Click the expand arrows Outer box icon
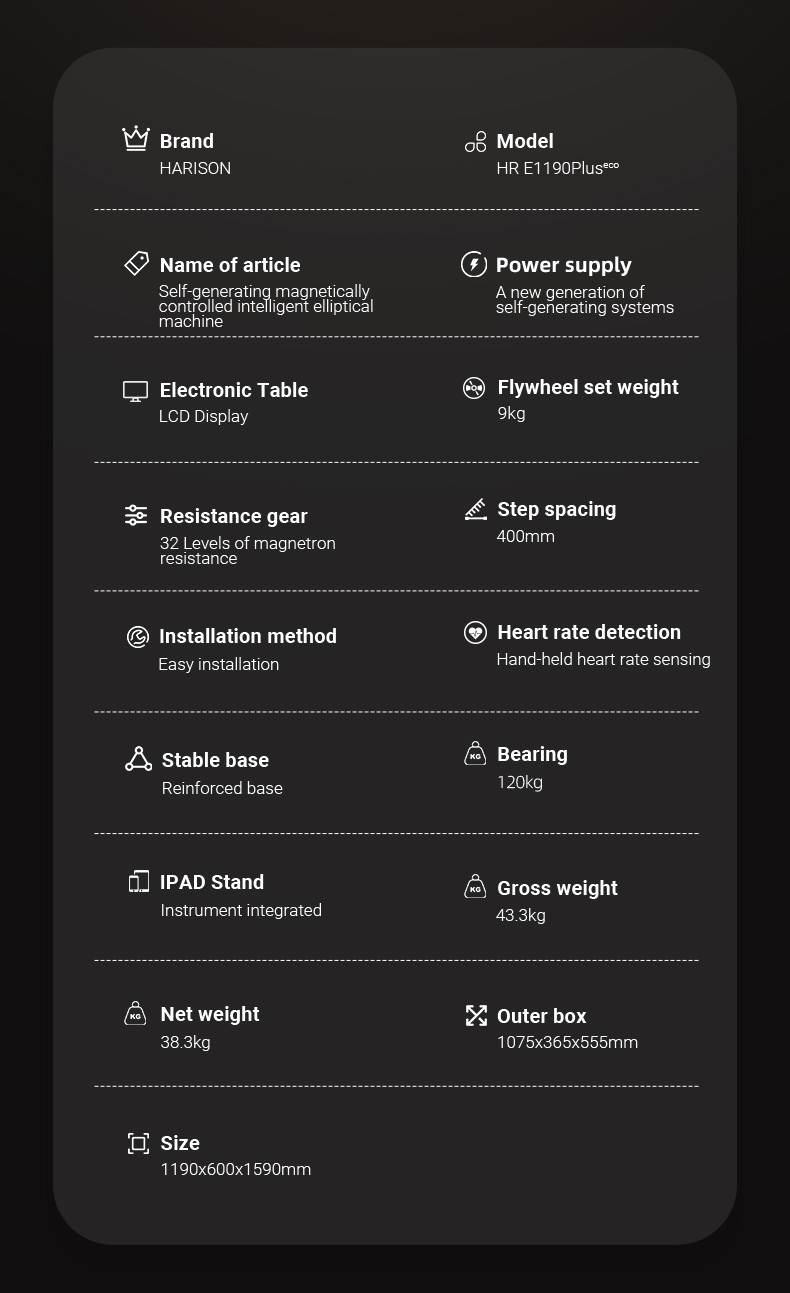This screenshot has height=1293, width=790. click(x=476, y=1016)
